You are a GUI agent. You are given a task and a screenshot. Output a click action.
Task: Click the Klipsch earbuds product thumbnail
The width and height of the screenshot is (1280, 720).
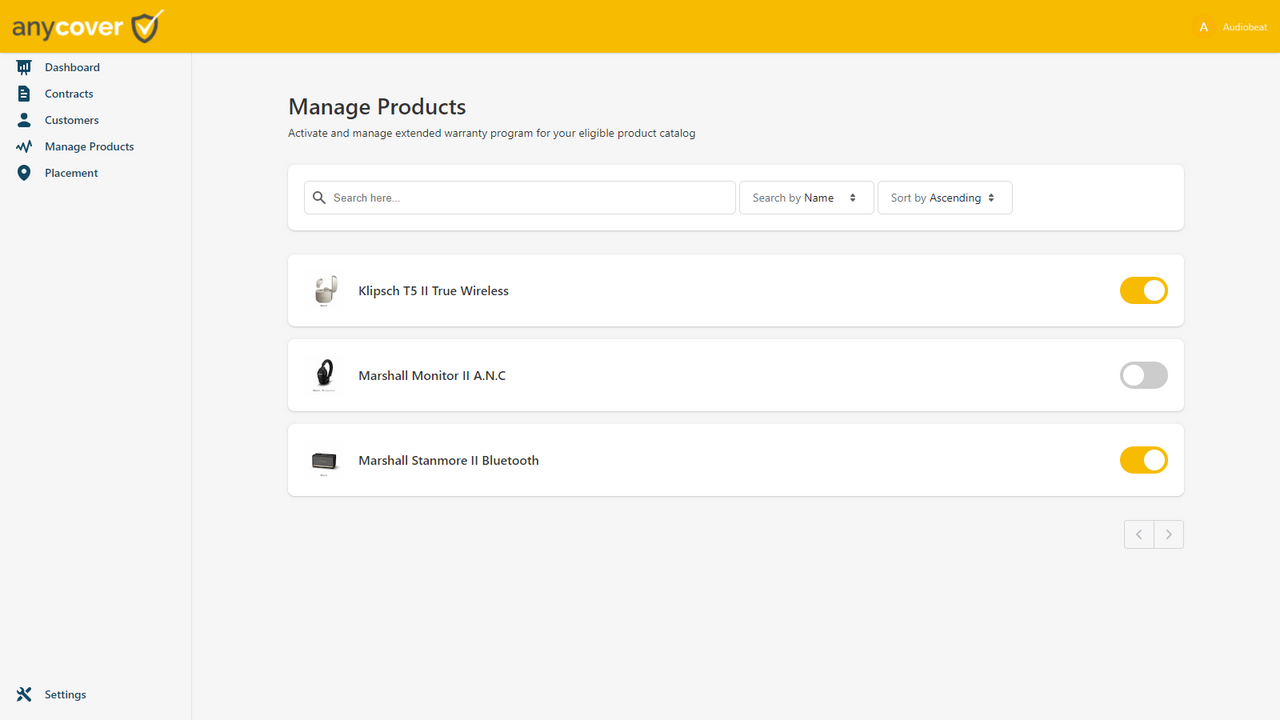point(324,290)
